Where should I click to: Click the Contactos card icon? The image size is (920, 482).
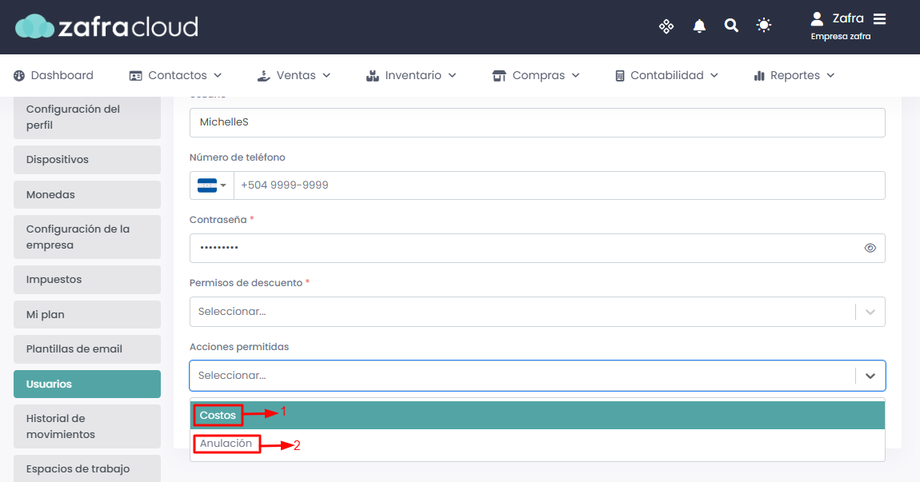(136, 76)
